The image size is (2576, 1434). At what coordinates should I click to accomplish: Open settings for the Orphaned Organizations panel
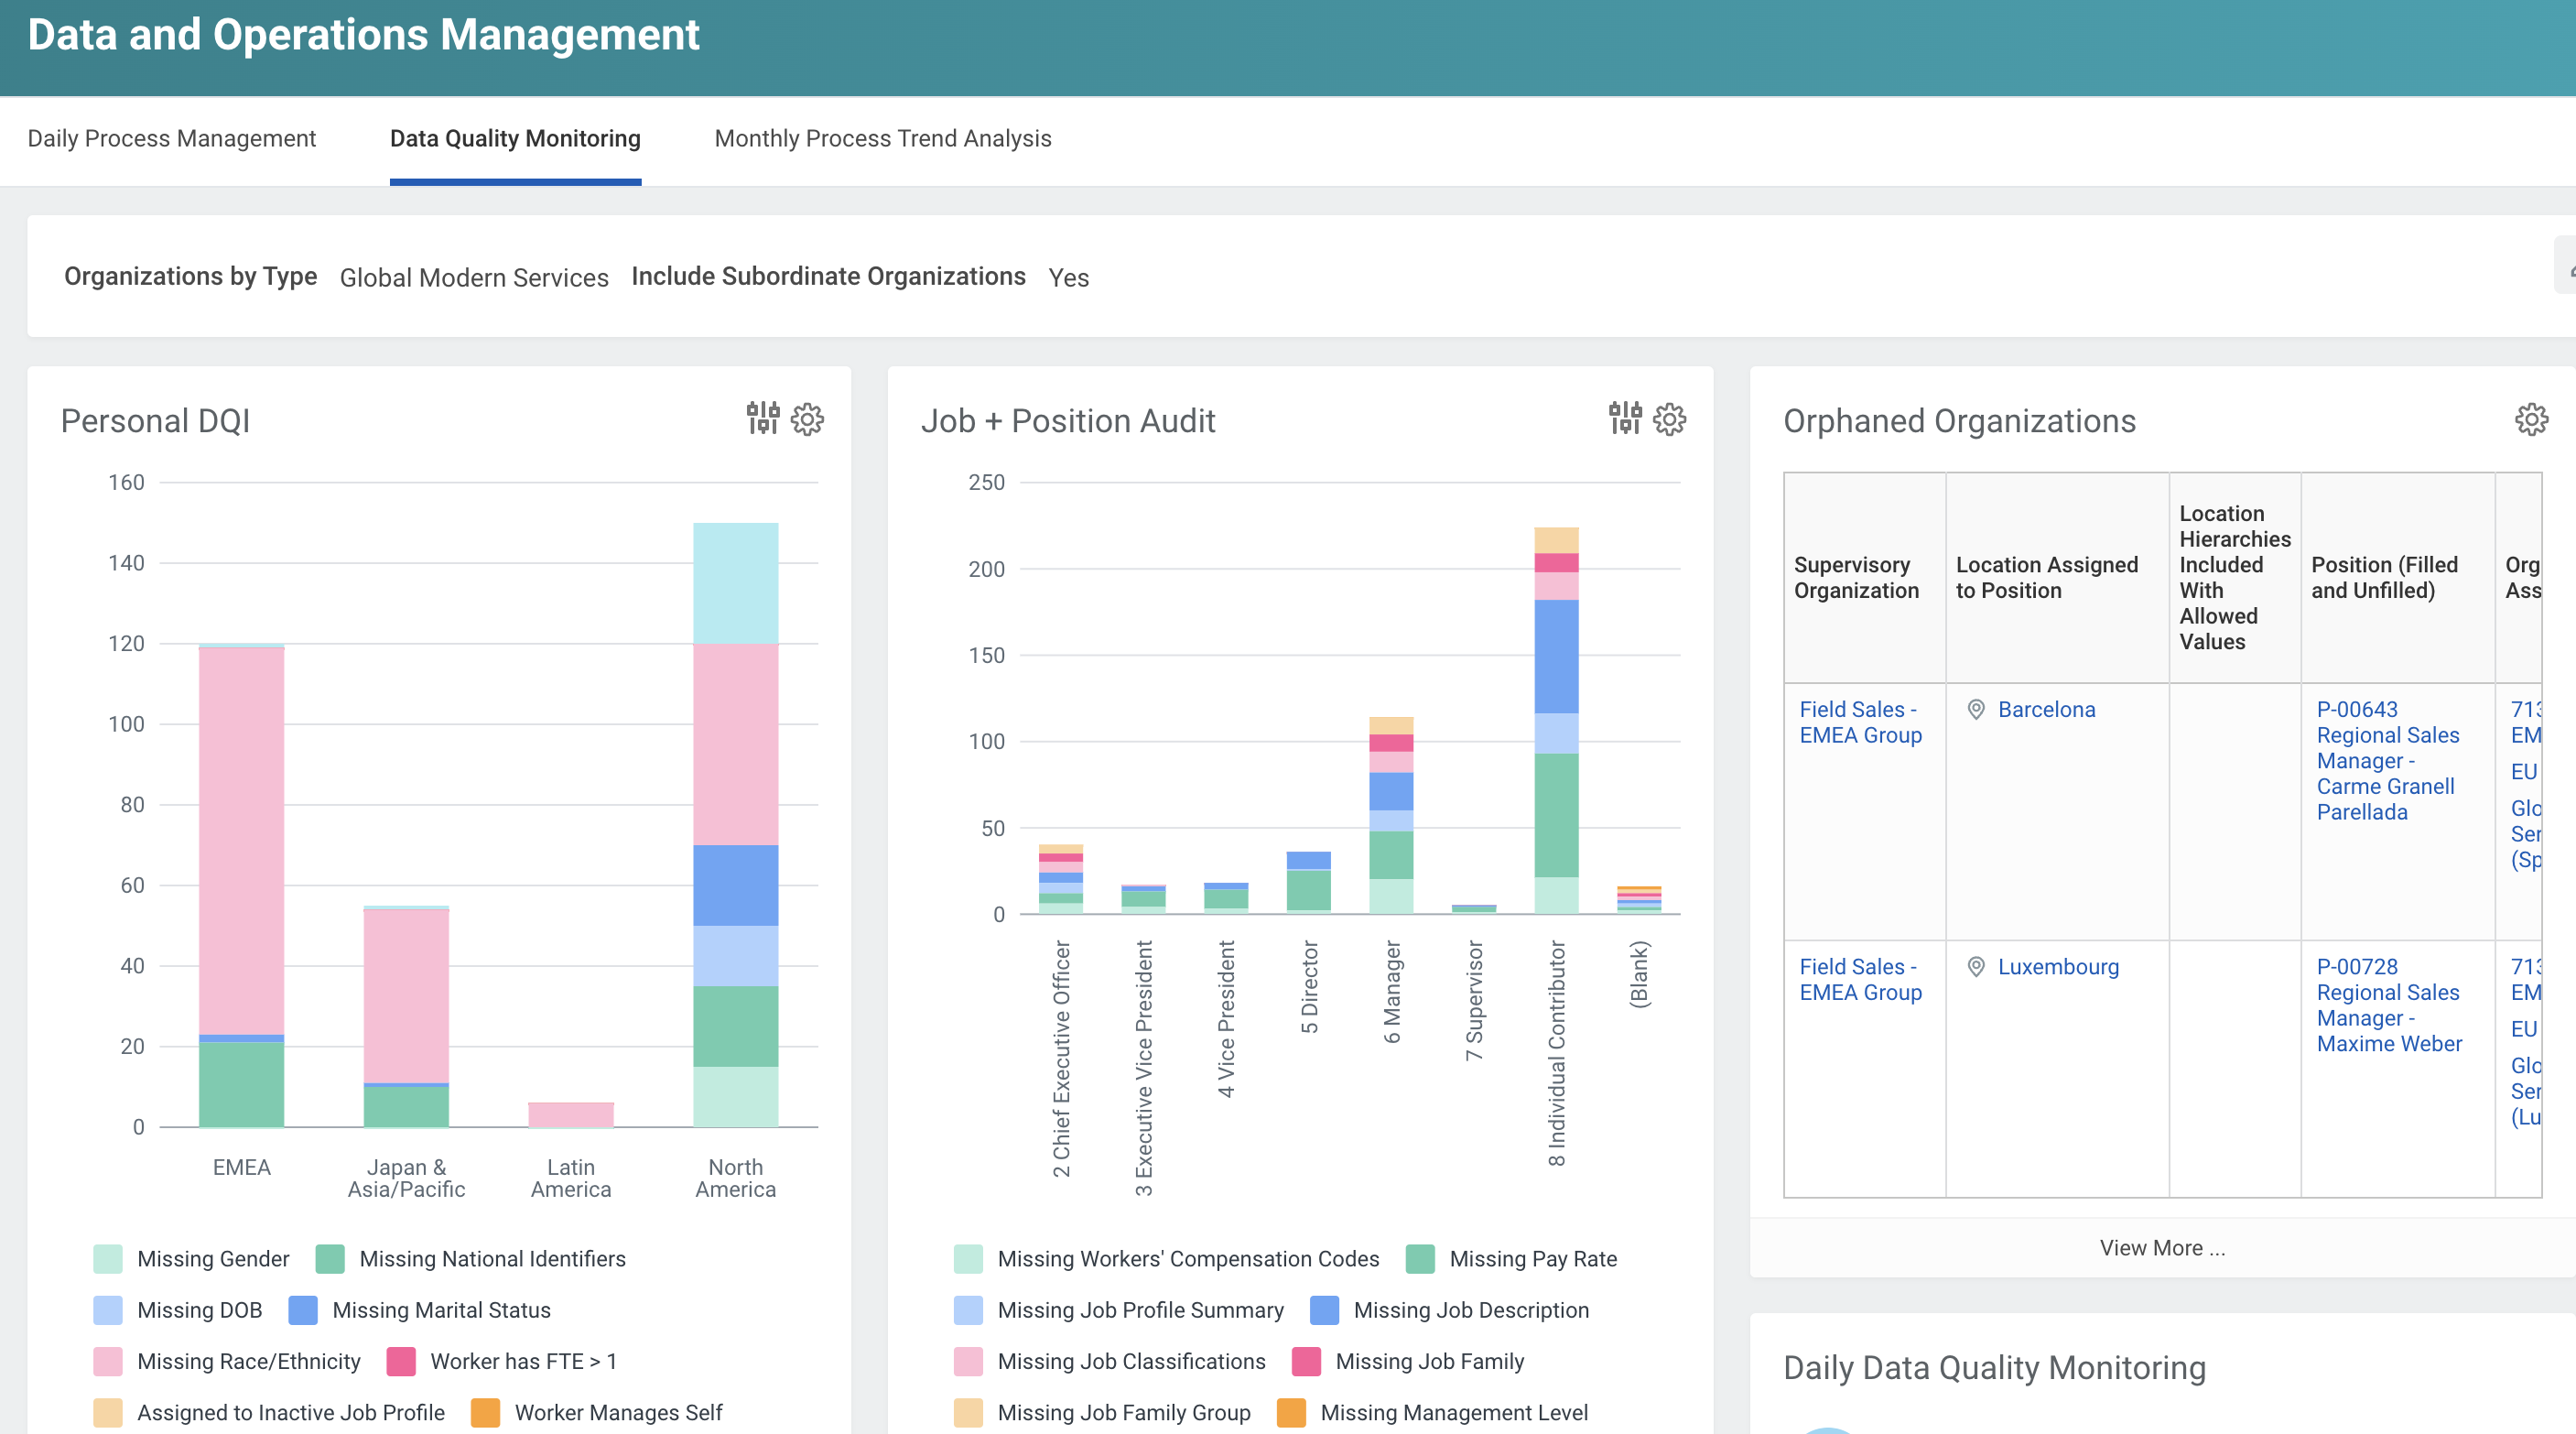coord(2531,420)
